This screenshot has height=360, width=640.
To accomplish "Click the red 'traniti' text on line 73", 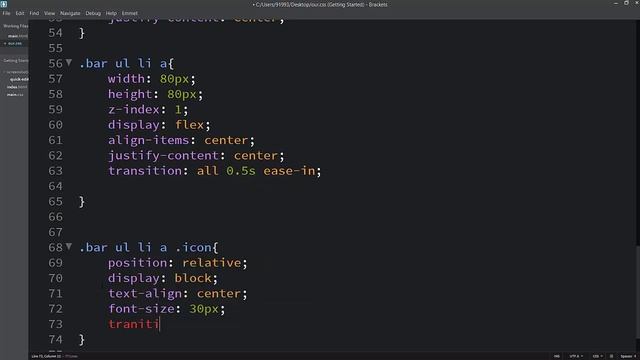I will 133,324.
